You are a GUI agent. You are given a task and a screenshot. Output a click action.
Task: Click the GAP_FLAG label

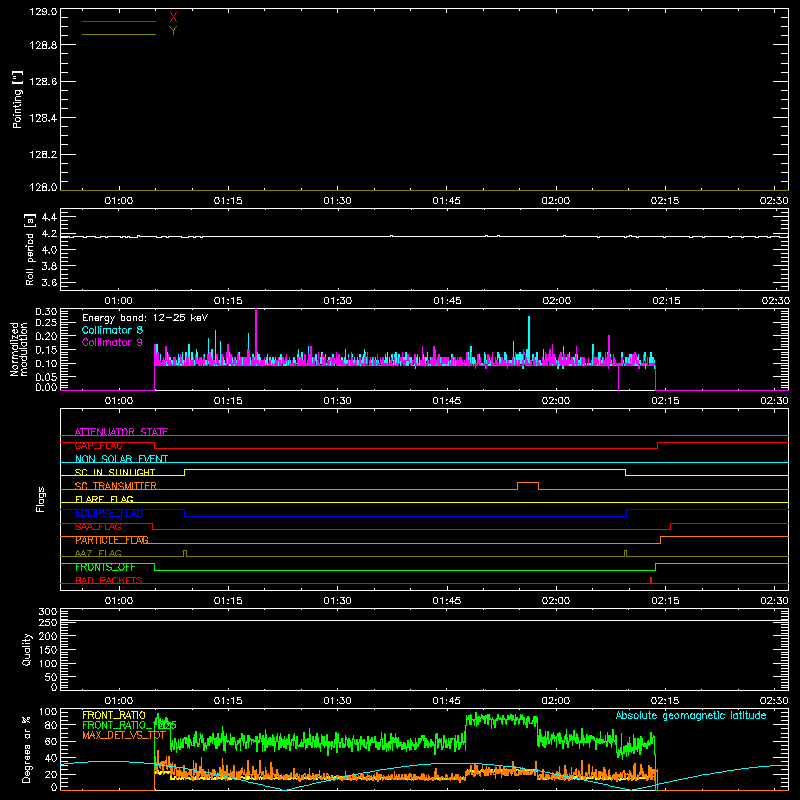[98, 445]
